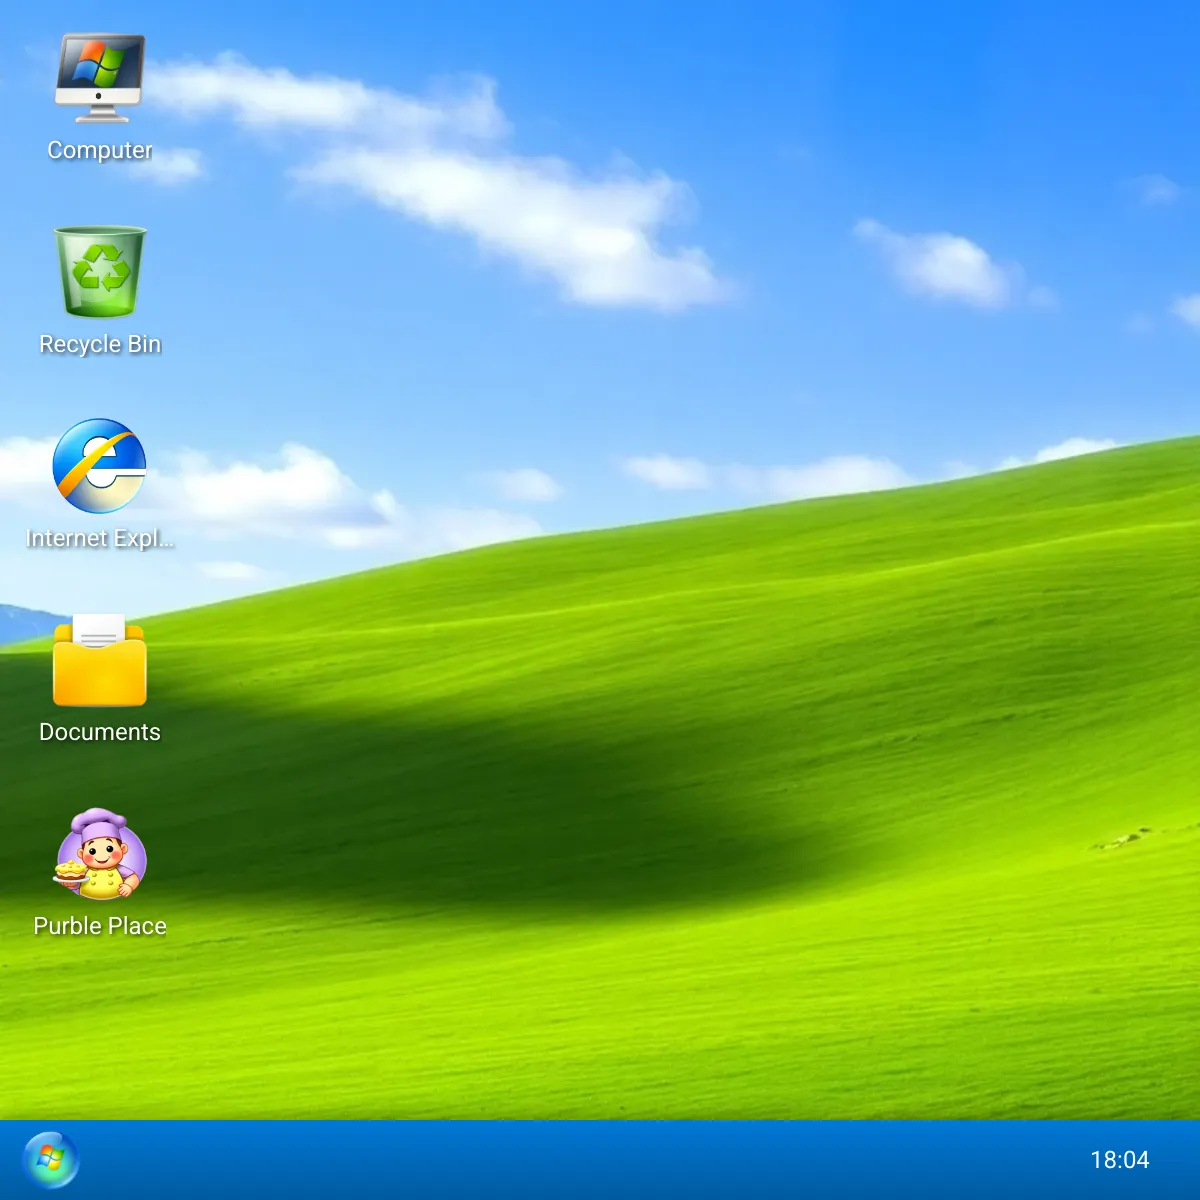Screen dimensions: 1200x1200
Task: Click the Documents label text
Action: (x=100, y=732)
